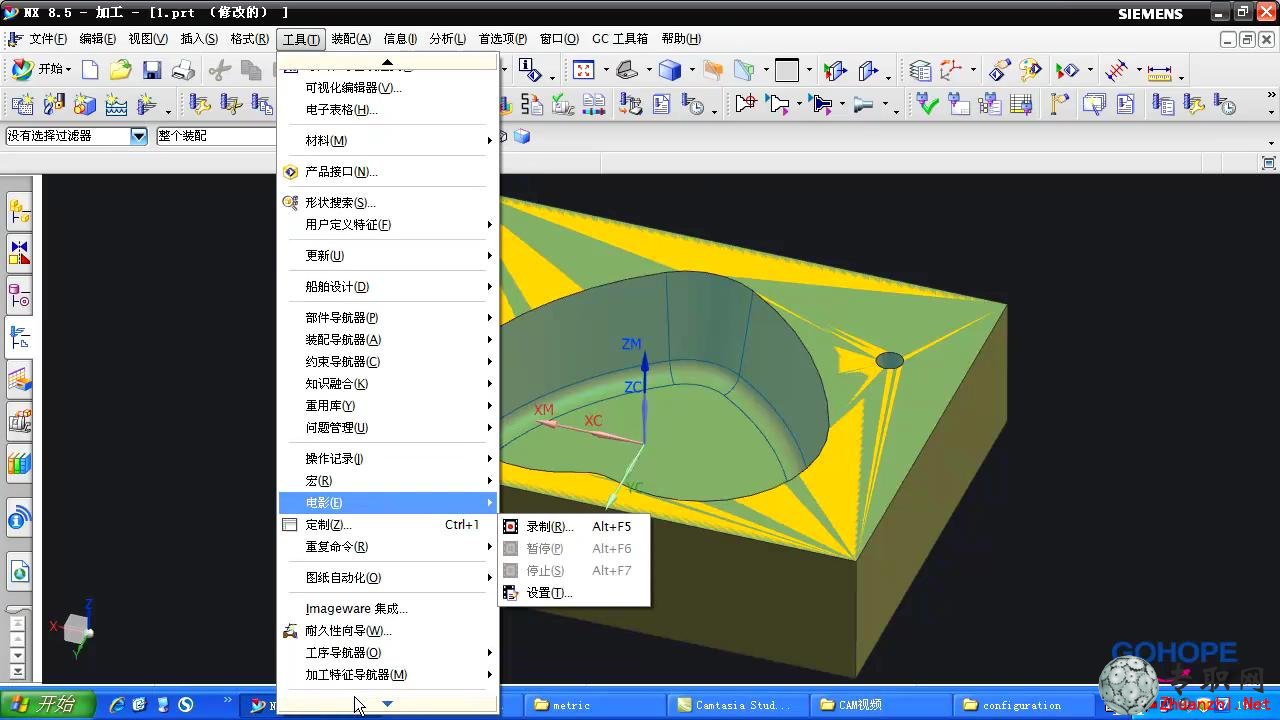Screen dimensions: 1280x720
Task: Click the Create Method icon
Action: point(116,104)
